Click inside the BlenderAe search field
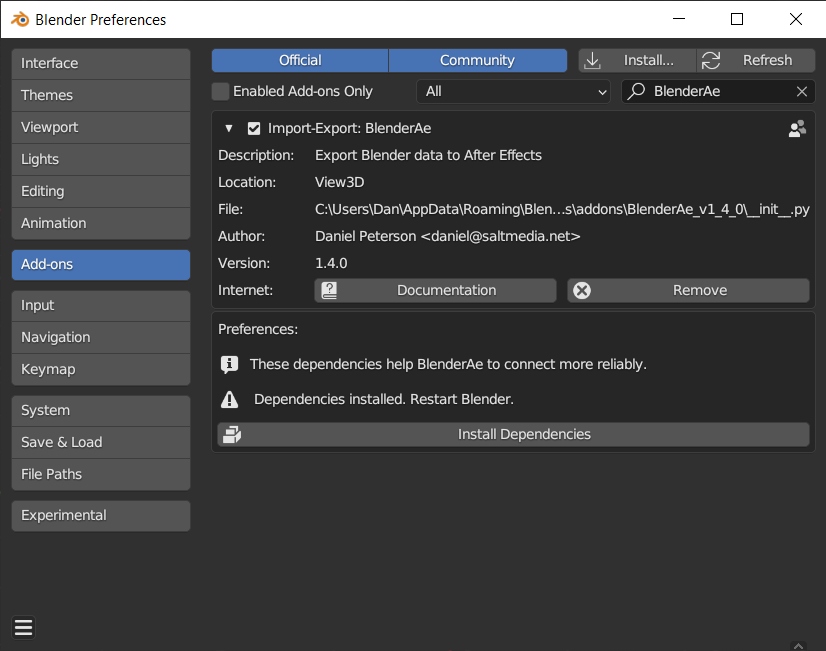826x651 pixels. (x=718, y=92)
